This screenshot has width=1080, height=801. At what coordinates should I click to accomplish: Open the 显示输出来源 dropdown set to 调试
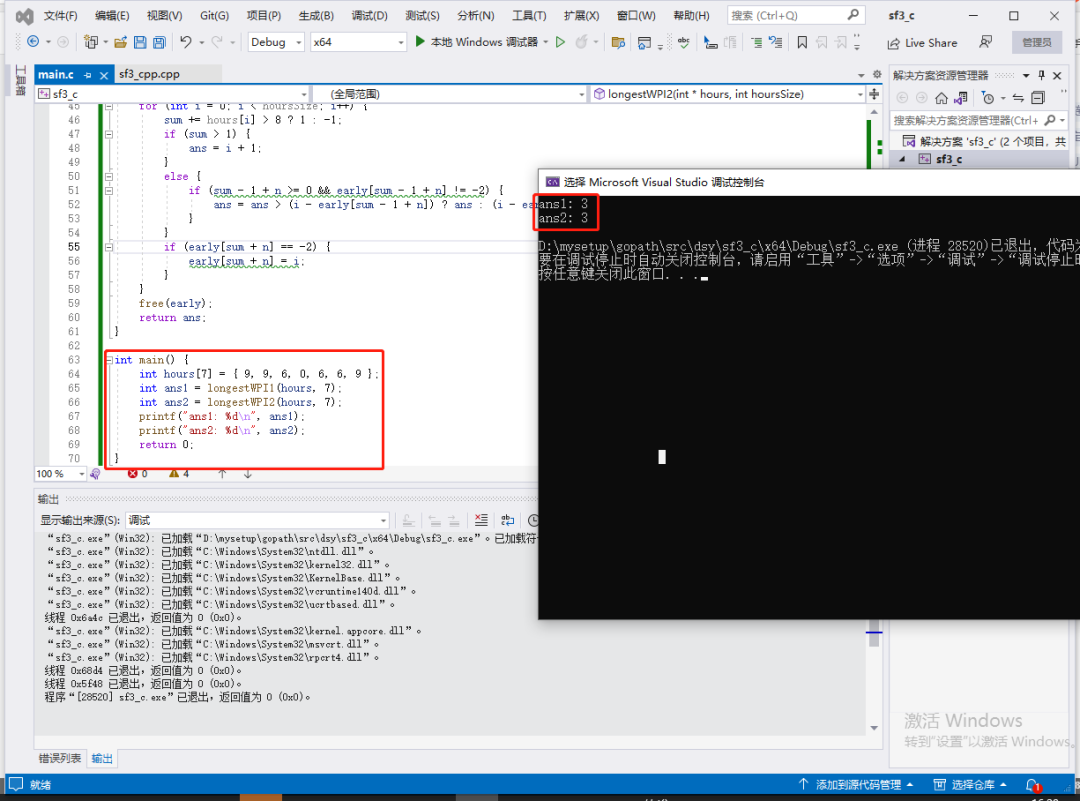pos(258,520)
